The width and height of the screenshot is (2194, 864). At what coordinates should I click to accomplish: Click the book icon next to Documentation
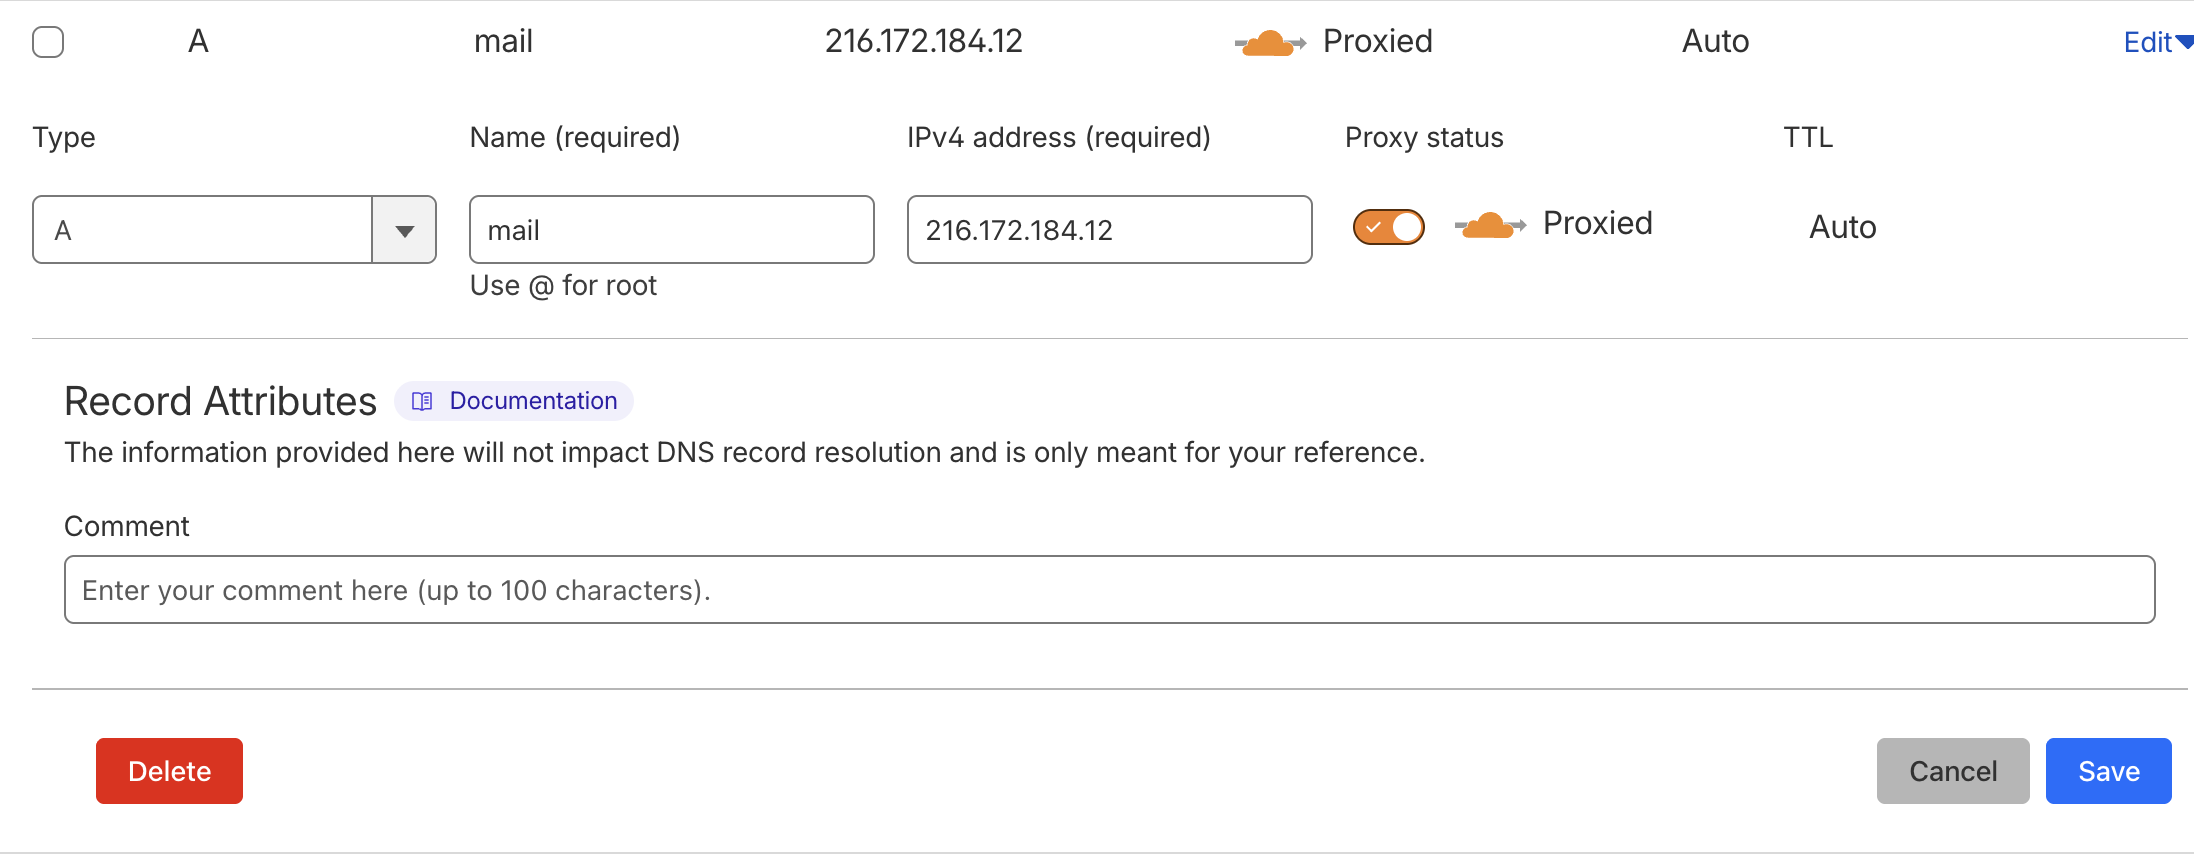pyautogui.click(x=422, y=401)
